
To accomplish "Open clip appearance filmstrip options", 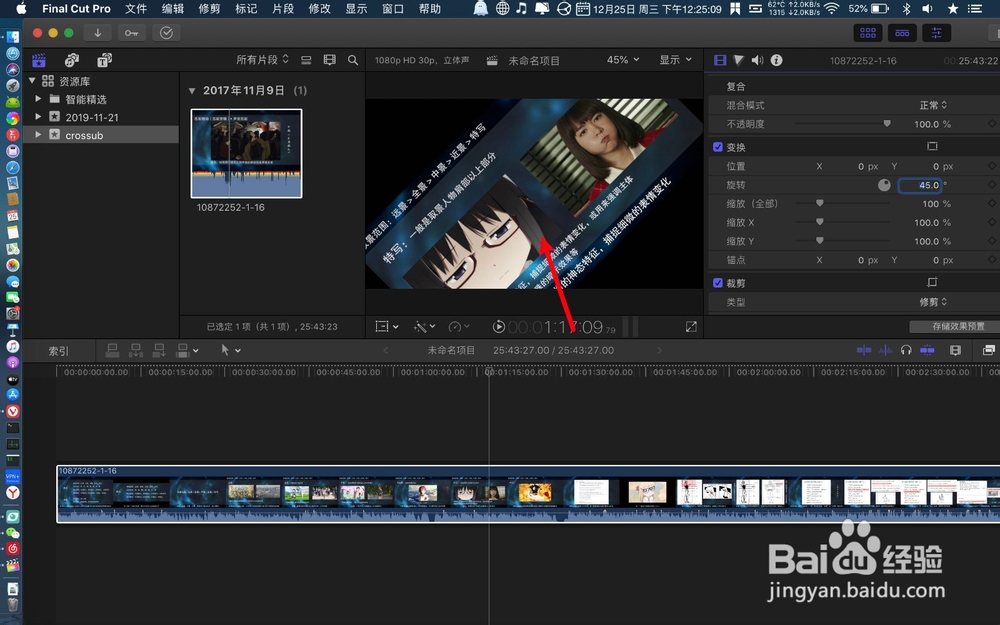I will (x=329, y=60).
